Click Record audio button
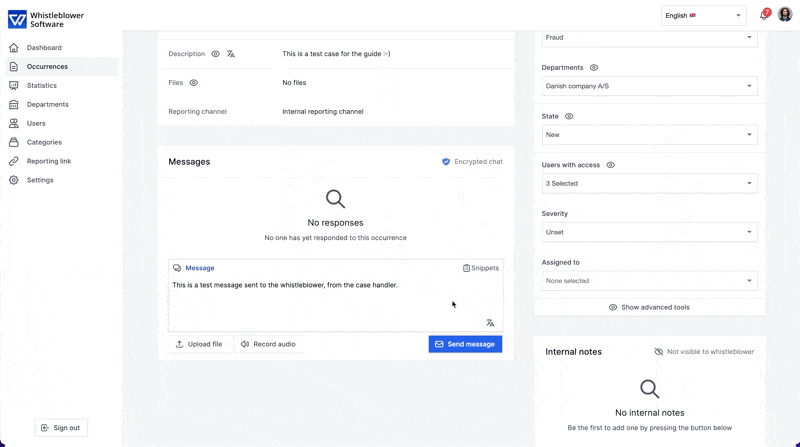This screenshot has height=447, width=800. click(268, 344)
